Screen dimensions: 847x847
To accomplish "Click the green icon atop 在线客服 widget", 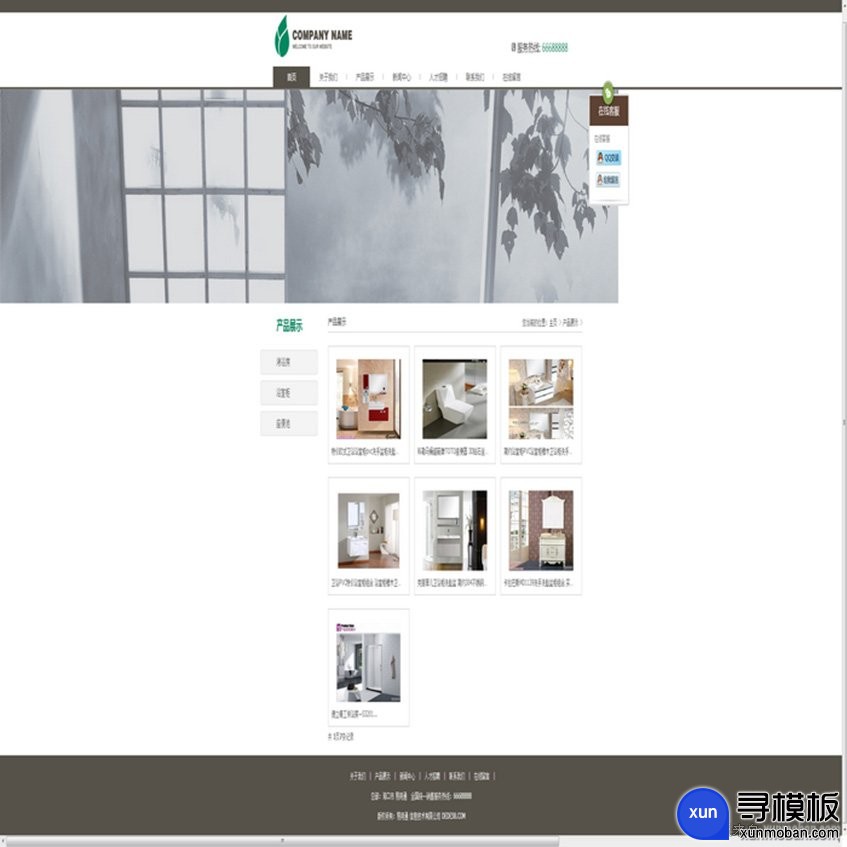I will [608, 92].
